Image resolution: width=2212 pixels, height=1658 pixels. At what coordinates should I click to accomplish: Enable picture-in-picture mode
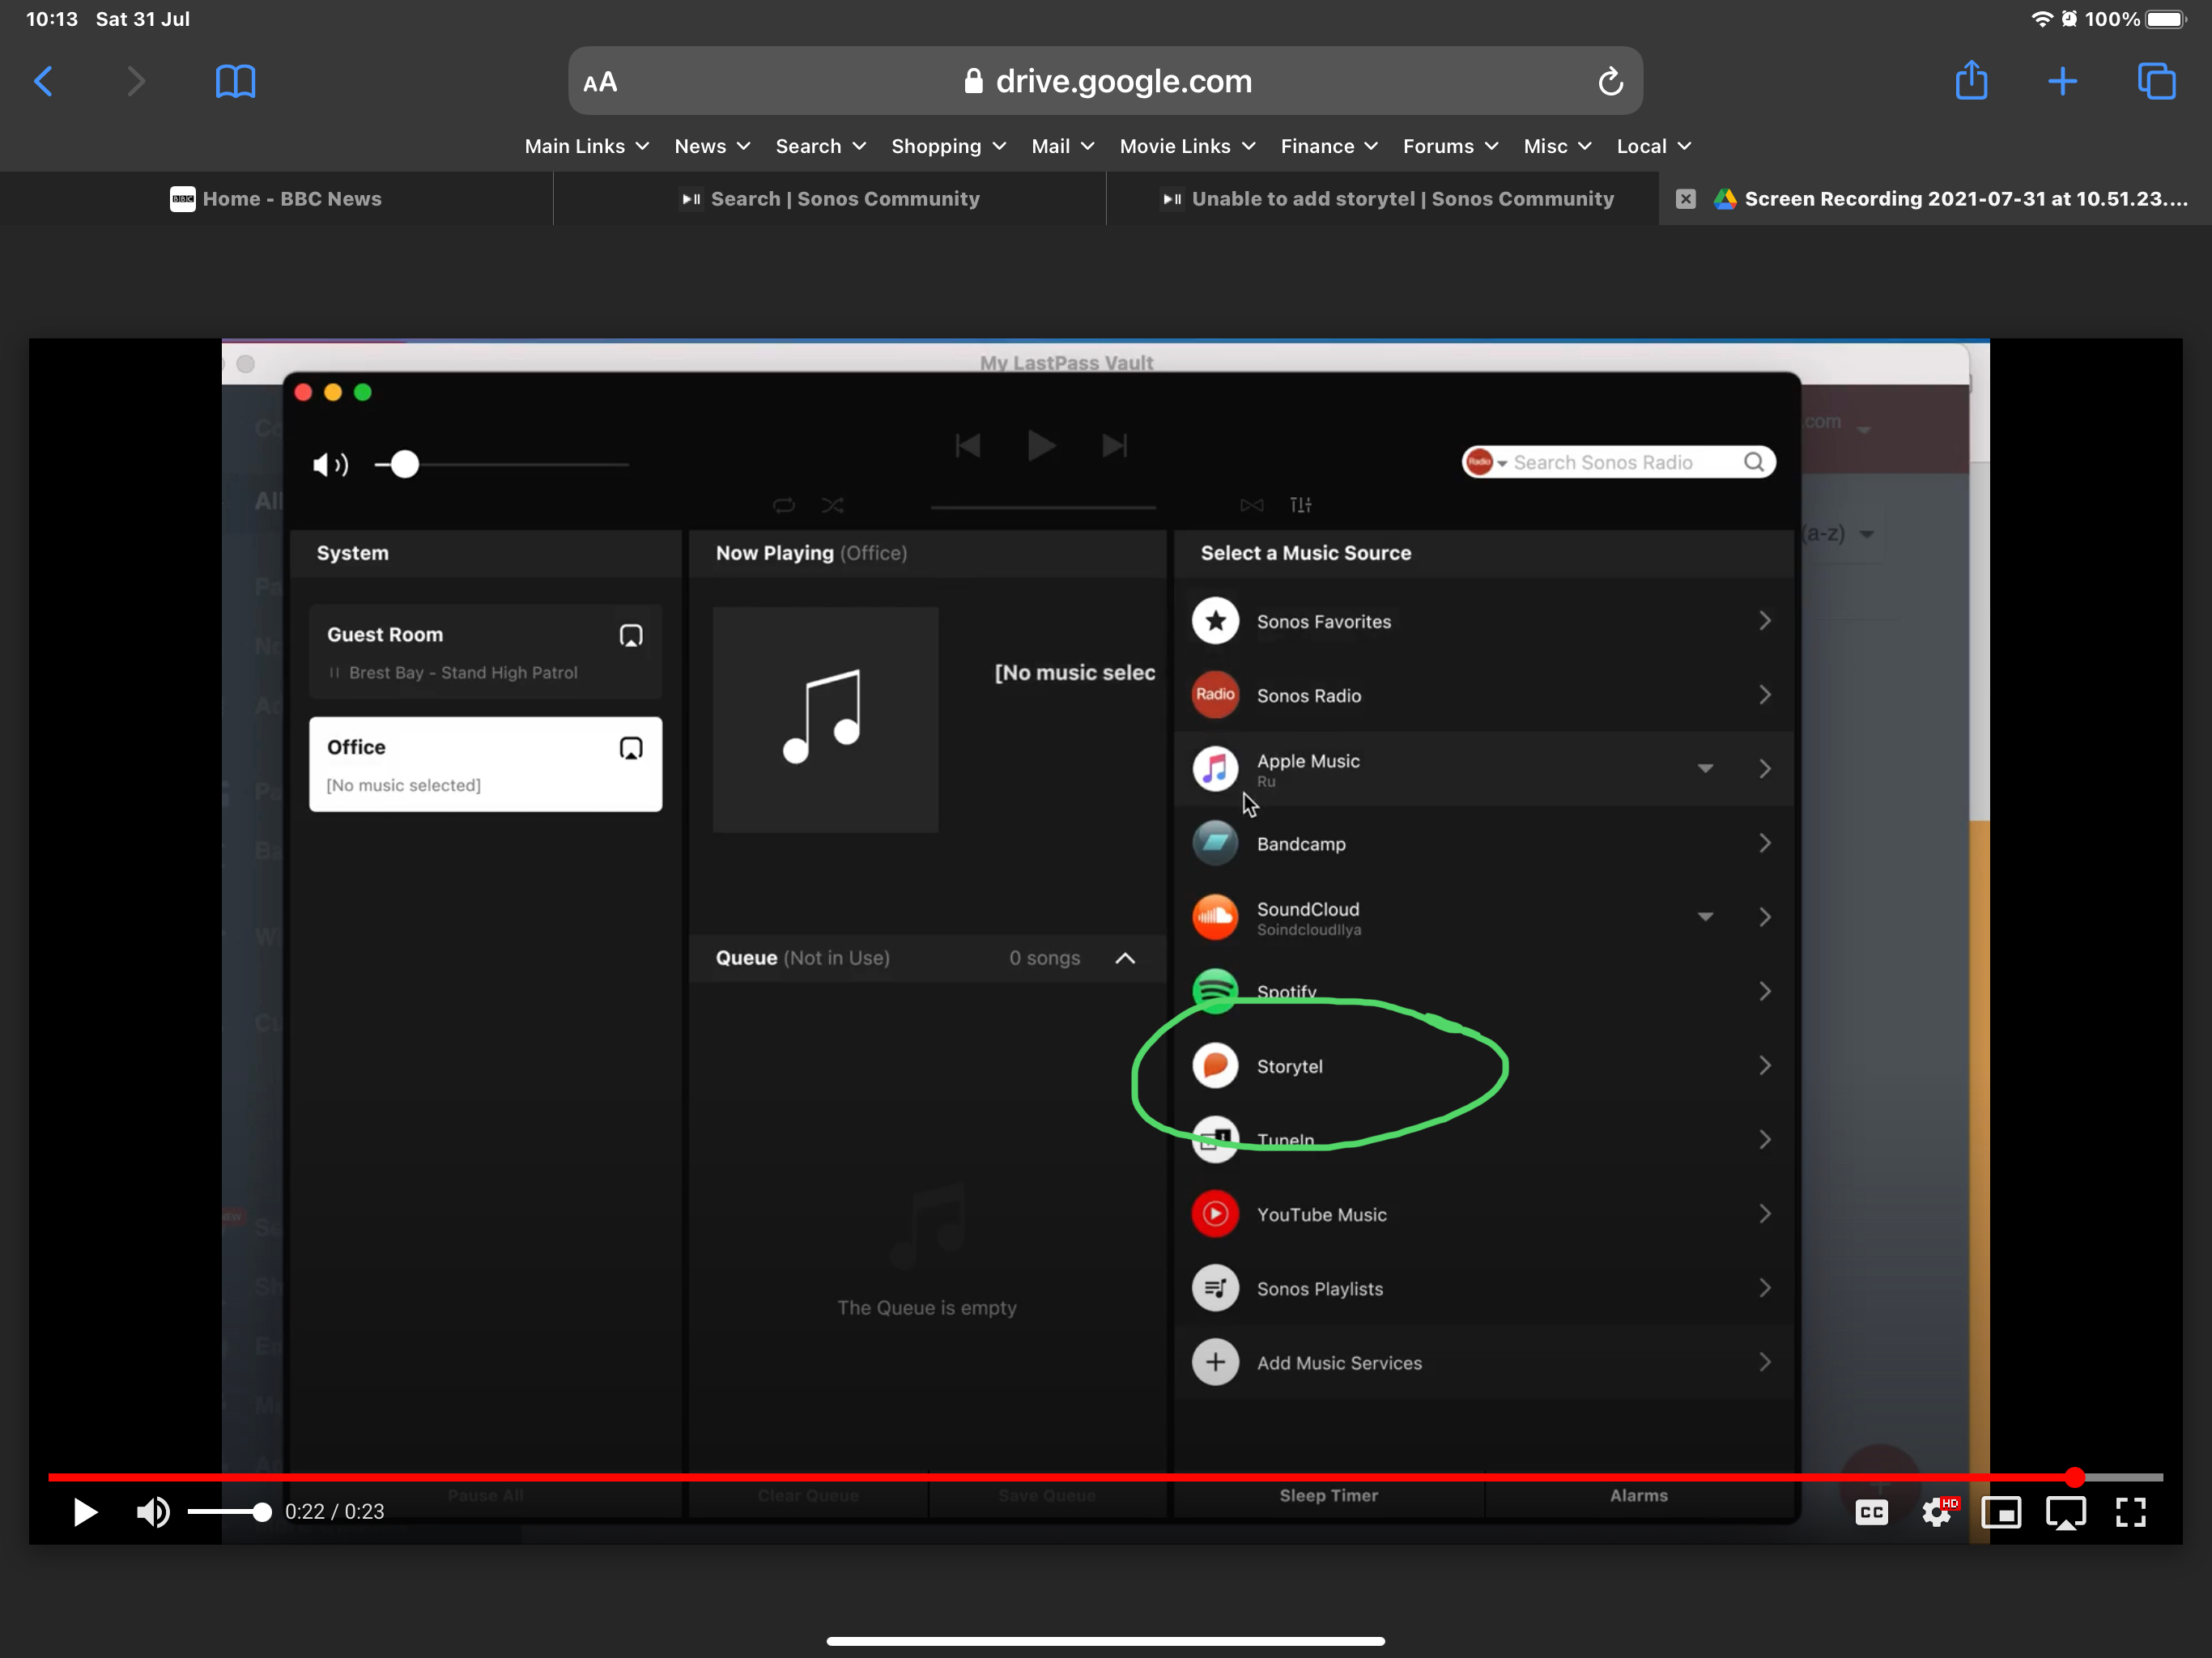click(2001, 1512)
